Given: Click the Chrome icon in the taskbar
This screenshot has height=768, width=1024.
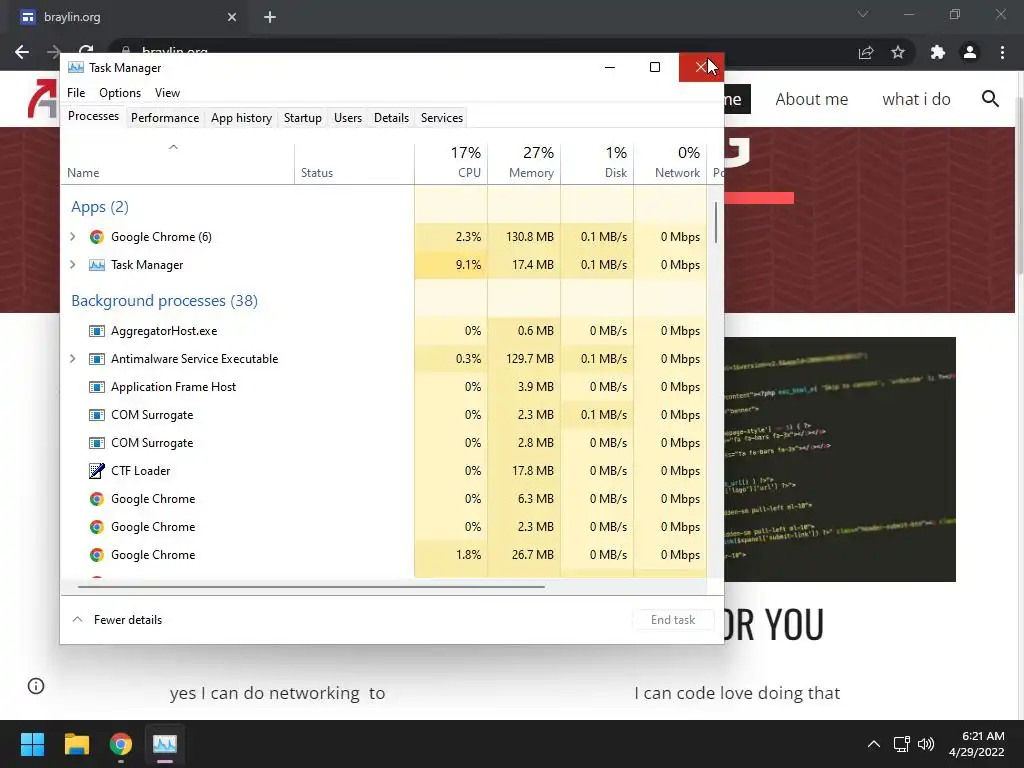Looking at the screenshot, I should coord(121,744).
